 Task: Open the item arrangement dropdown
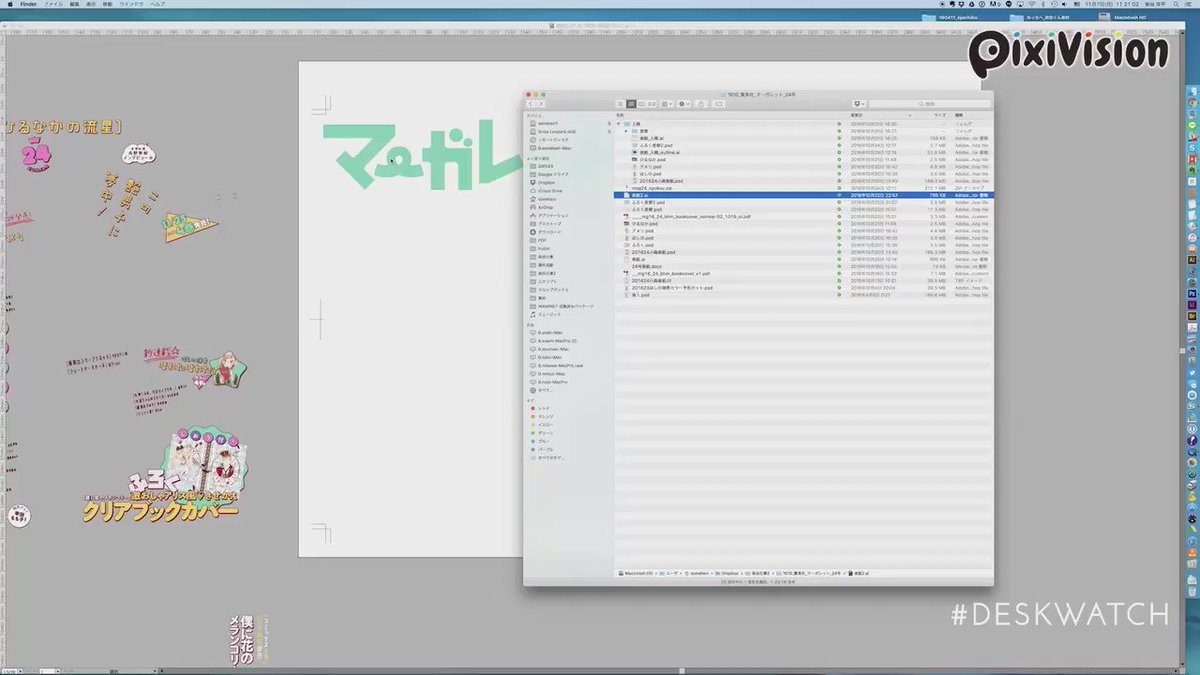point(666,104)
